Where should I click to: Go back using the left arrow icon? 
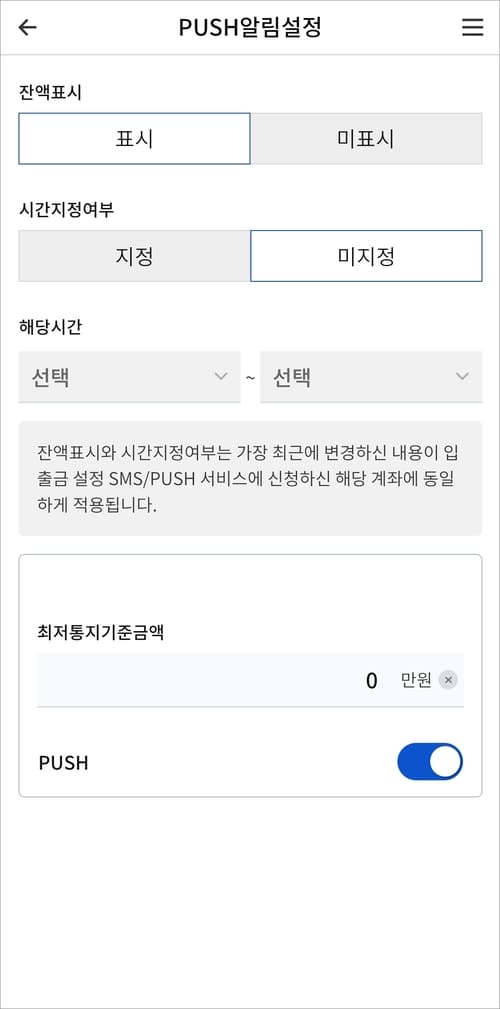coord(28,28)
